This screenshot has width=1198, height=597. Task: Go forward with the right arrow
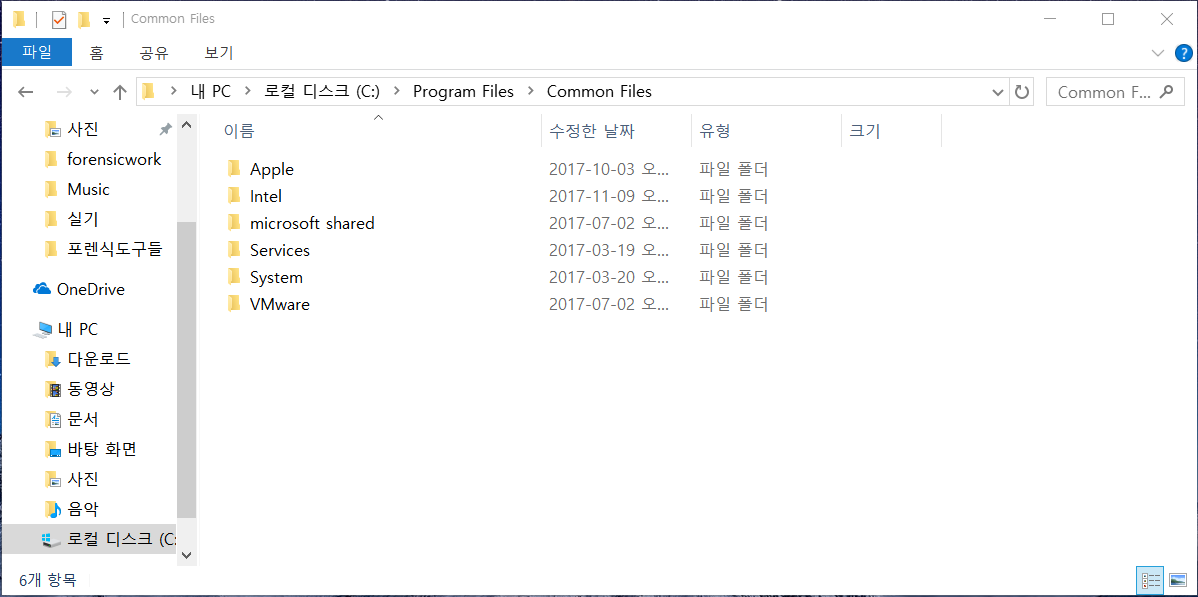click(x=65, y=92)
